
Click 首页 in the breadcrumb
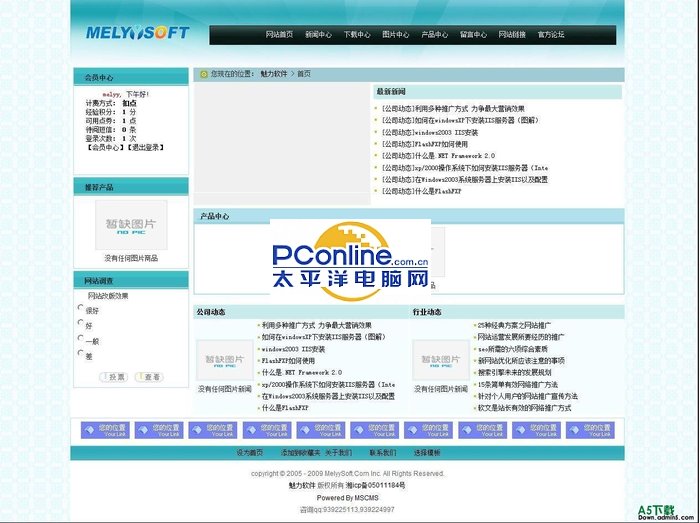(304, 74)
